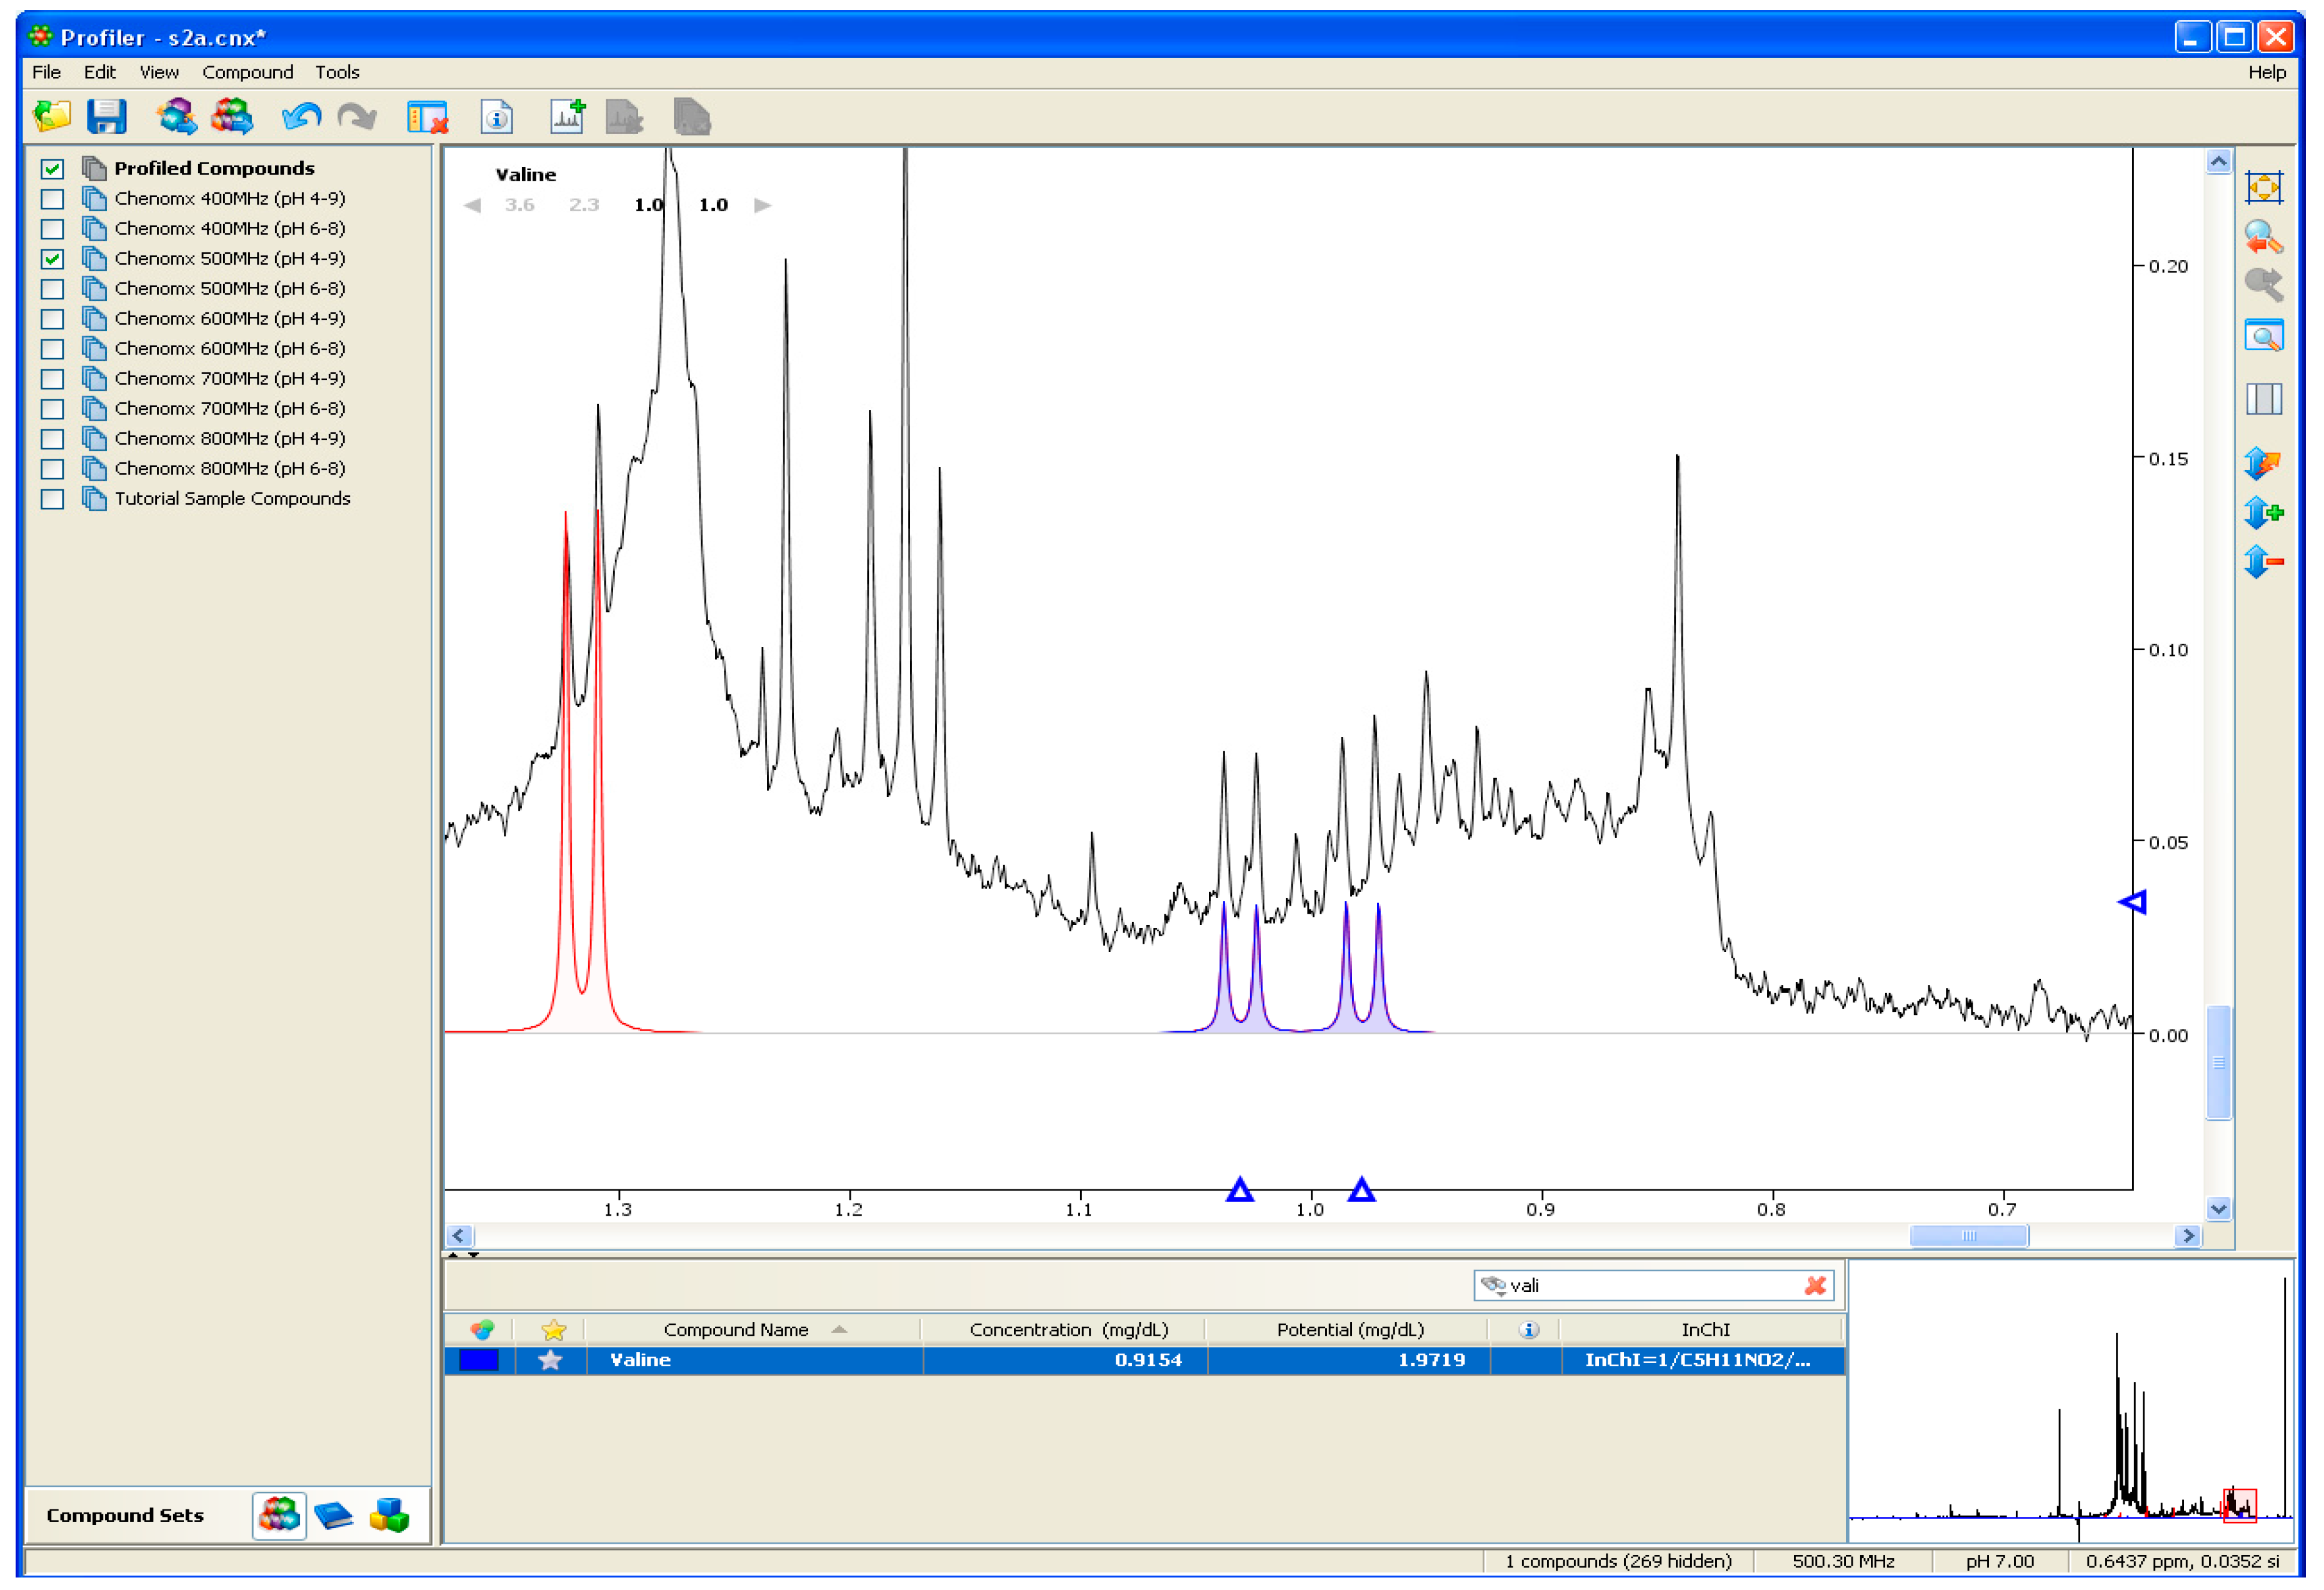Click the book library icon in Compound Sets
The width and height of the screenshot is (2324, 1590).
[333, 1516]
